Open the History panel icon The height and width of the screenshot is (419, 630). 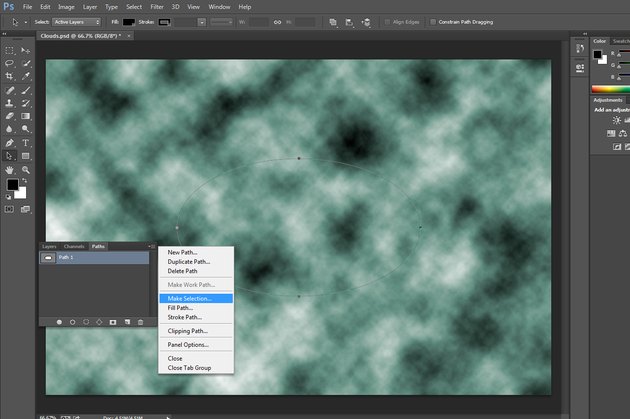(580, 49)
